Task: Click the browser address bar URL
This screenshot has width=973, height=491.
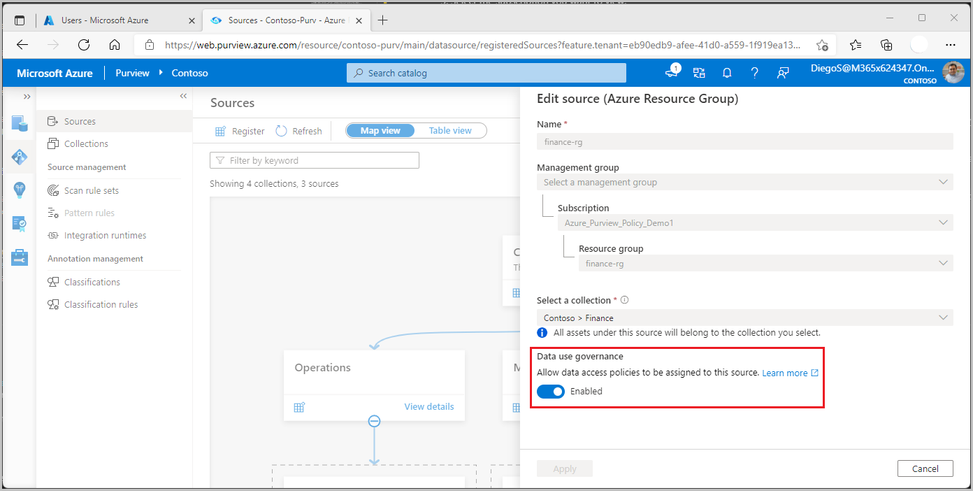Action: (482, 45)
